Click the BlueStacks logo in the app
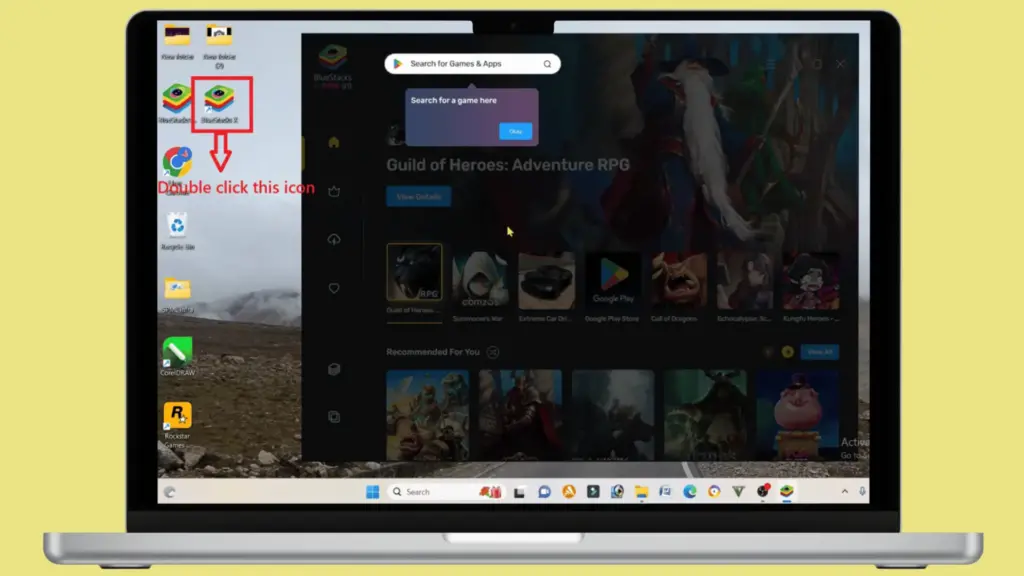 (x=332, y=57)
